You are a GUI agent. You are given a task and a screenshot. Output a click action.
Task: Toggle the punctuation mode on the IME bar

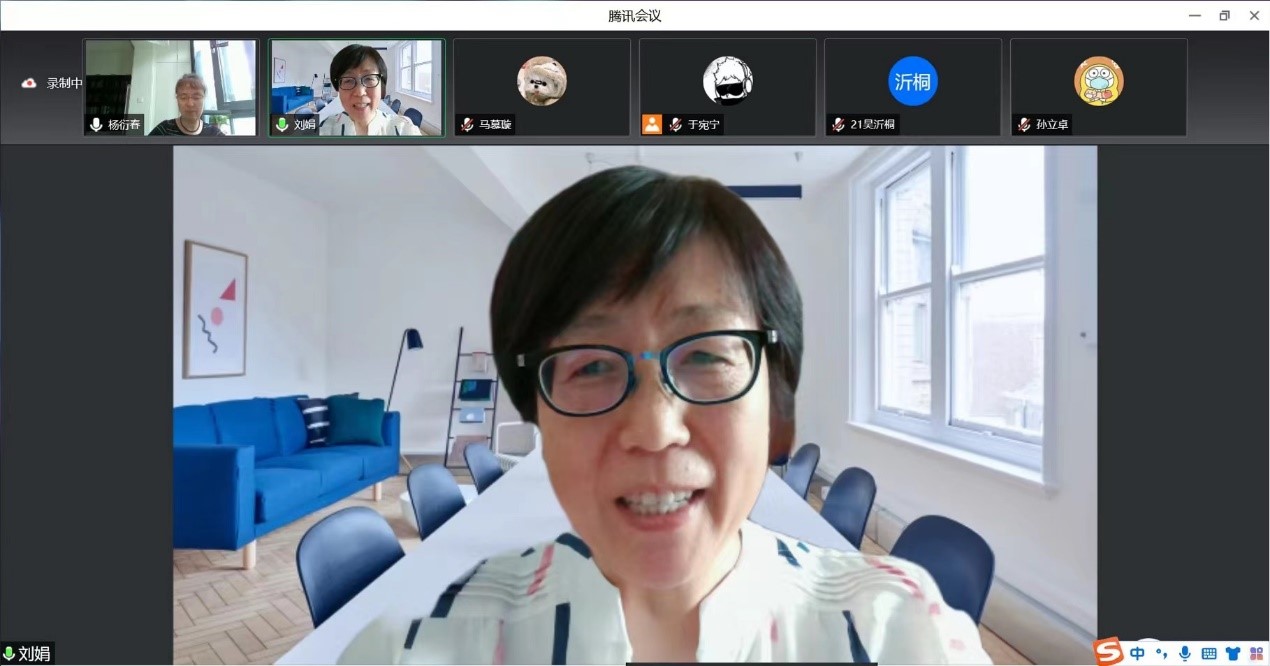pyautogui.click(x=1161, y=653)
